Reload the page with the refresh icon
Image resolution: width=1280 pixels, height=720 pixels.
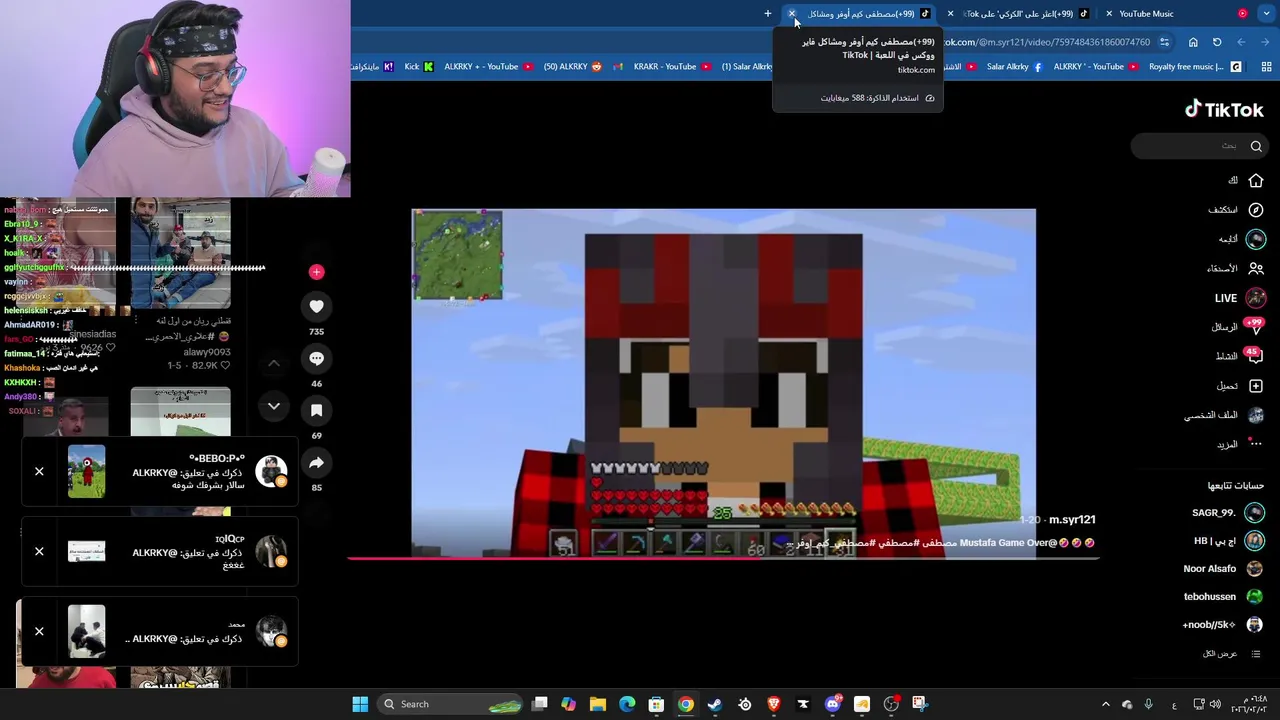click(1217, 42)
